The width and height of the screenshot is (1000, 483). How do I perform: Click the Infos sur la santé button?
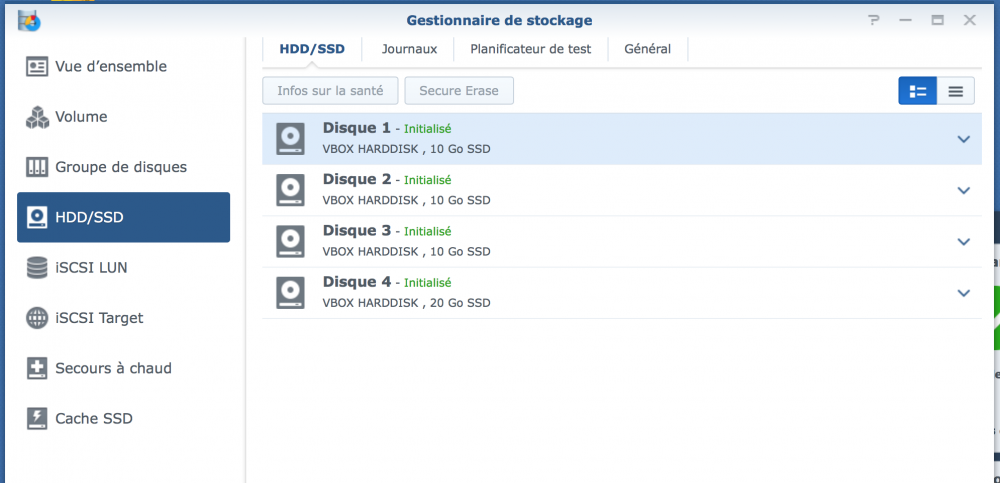(330, 91)
